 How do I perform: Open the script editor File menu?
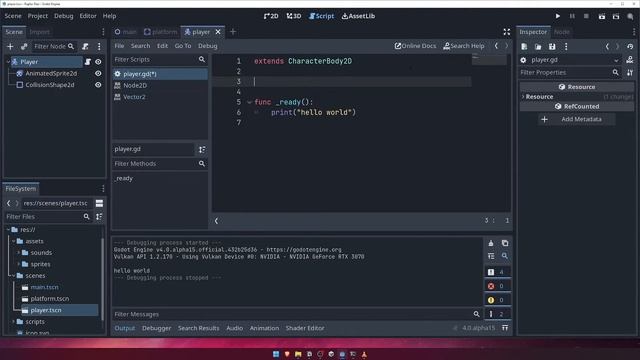tap(119, 46)
